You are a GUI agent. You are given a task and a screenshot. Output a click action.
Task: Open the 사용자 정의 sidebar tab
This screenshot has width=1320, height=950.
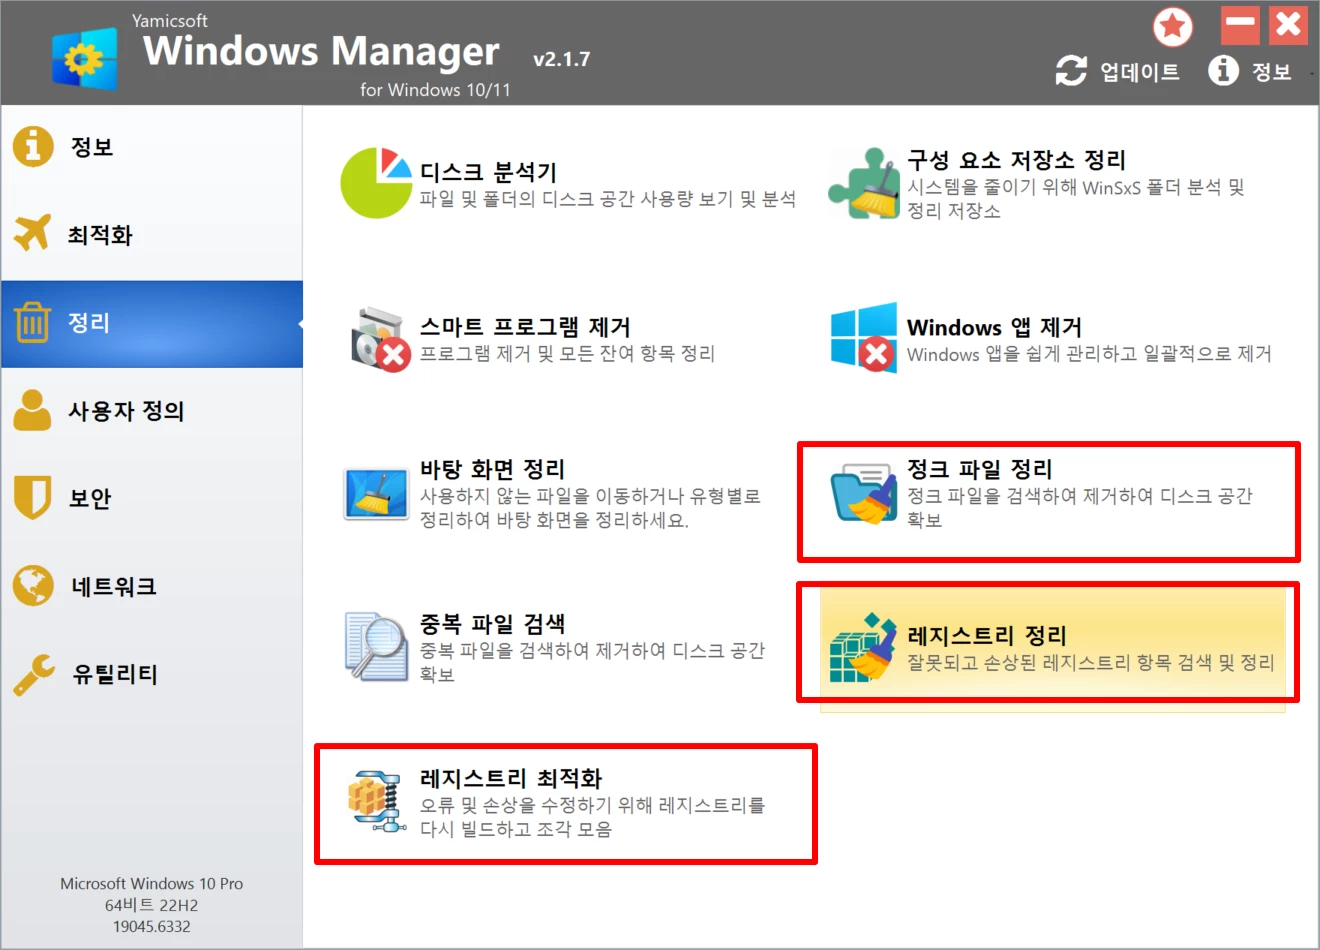pos(152,411)
